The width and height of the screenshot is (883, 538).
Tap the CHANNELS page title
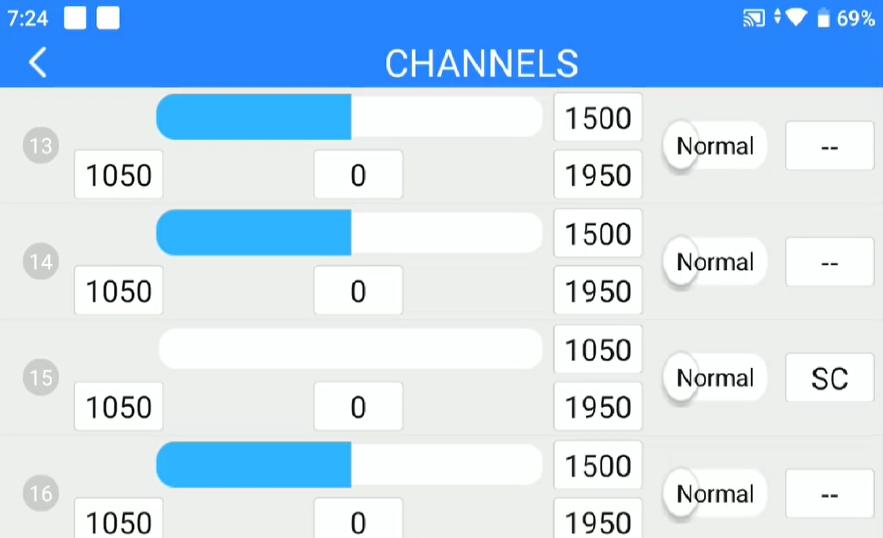(481, 63)
